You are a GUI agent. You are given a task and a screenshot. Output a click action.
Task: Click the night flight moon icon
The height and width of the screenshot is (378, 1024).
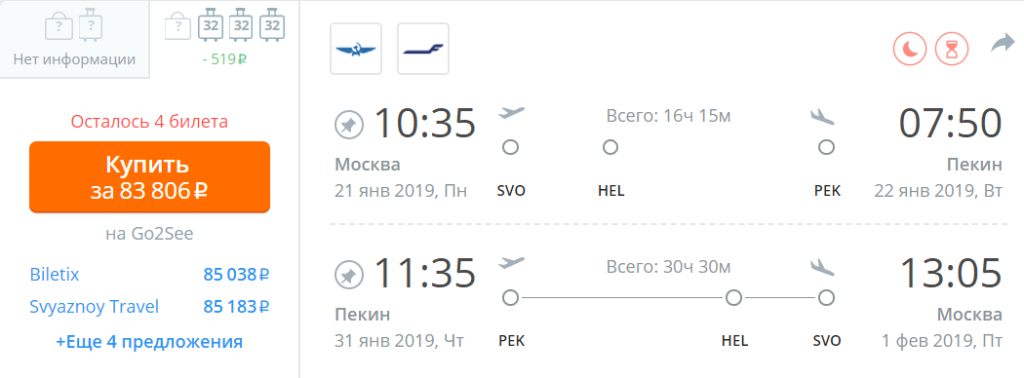[910, 49]
